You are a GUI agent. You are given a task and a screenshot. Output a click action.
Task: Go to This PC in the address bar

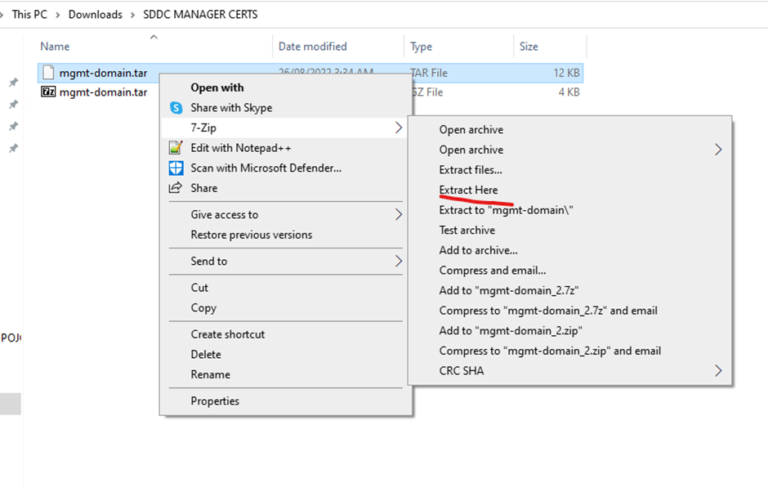(29, 15)
